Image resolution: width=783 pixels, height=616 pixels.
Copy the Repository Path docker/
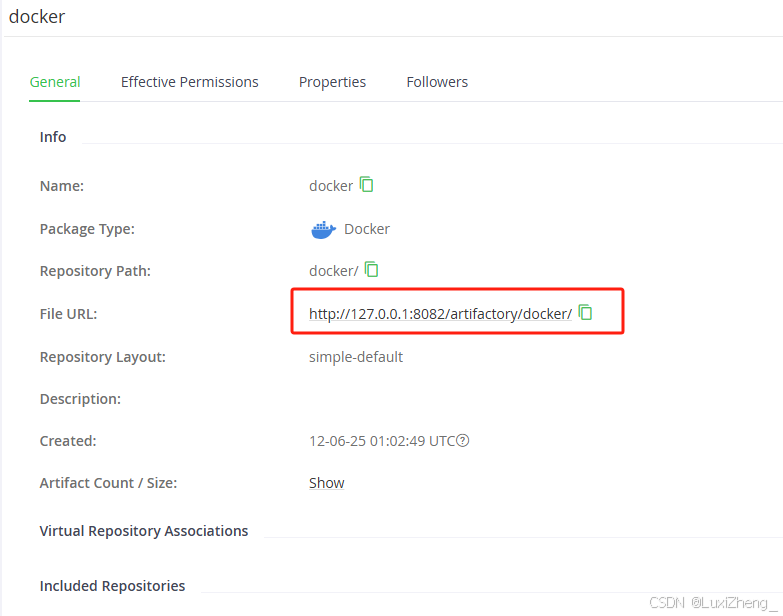click(x=371, y=269)
